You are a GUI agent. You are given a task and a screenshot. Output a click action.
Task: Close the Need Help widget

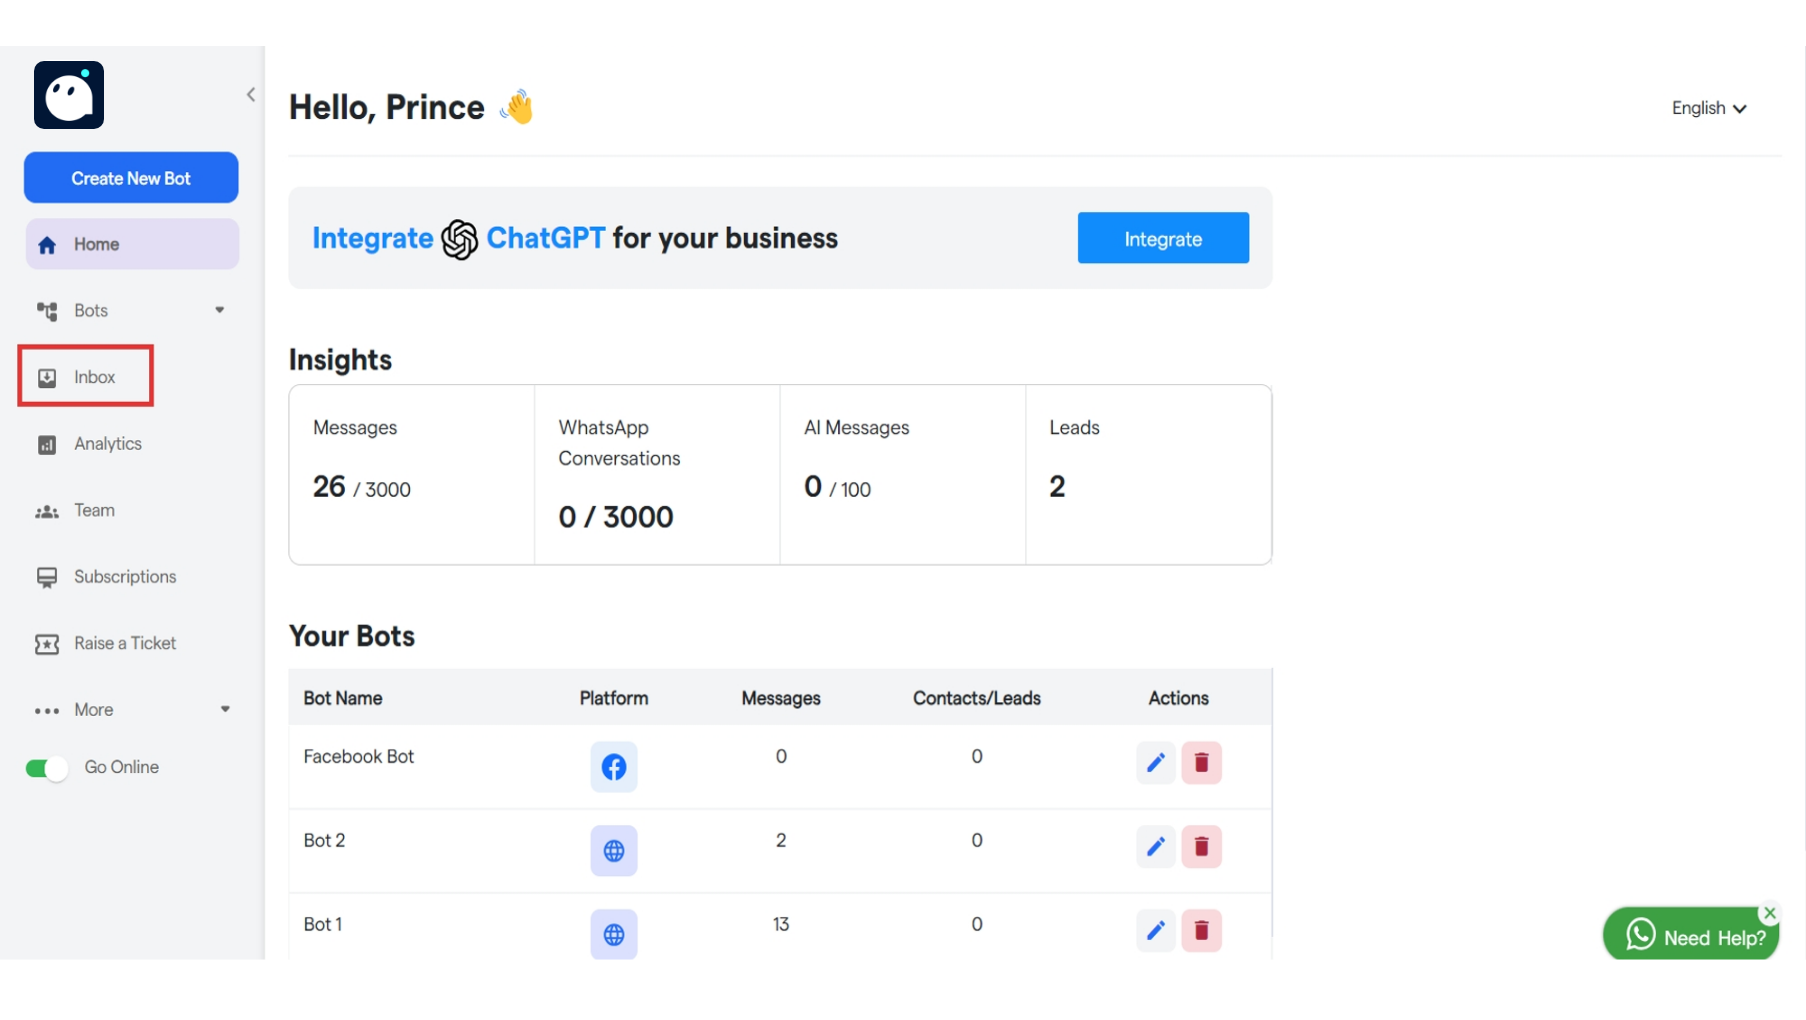[x=1770, y=913]
